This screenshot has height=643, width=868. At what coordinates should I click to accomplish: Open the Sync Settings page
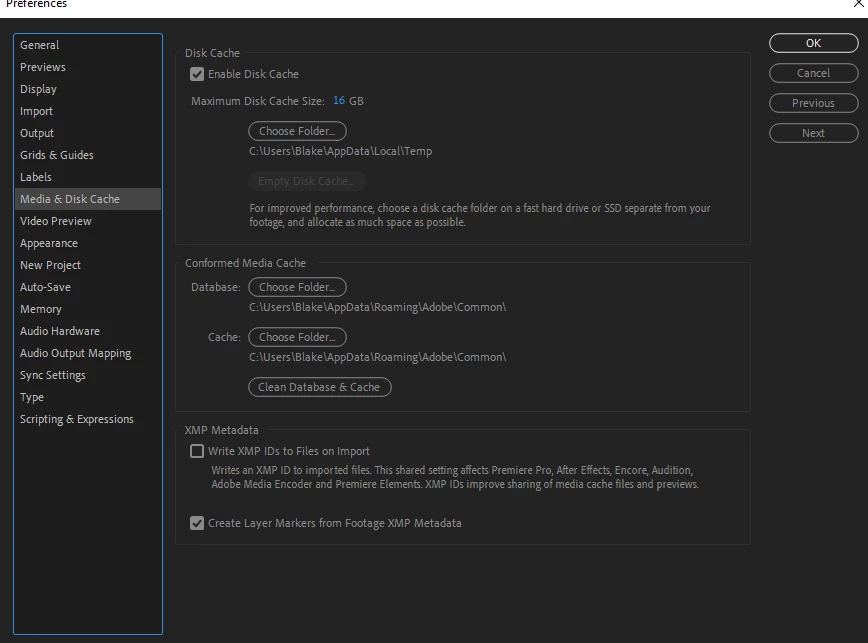[87, 375]
